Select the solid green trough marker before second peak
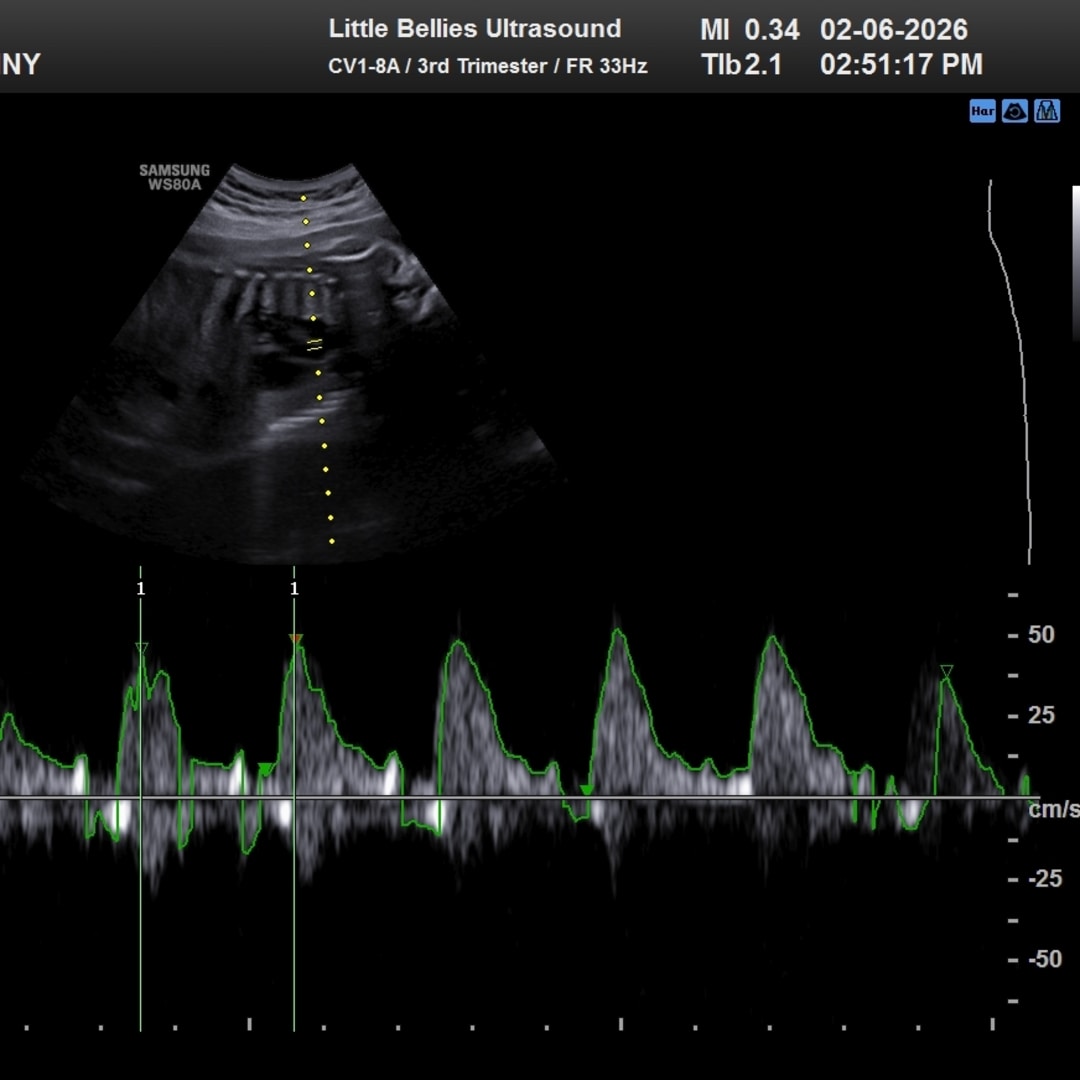Viewport: 1080px width, 1080px height. [264, 768]
